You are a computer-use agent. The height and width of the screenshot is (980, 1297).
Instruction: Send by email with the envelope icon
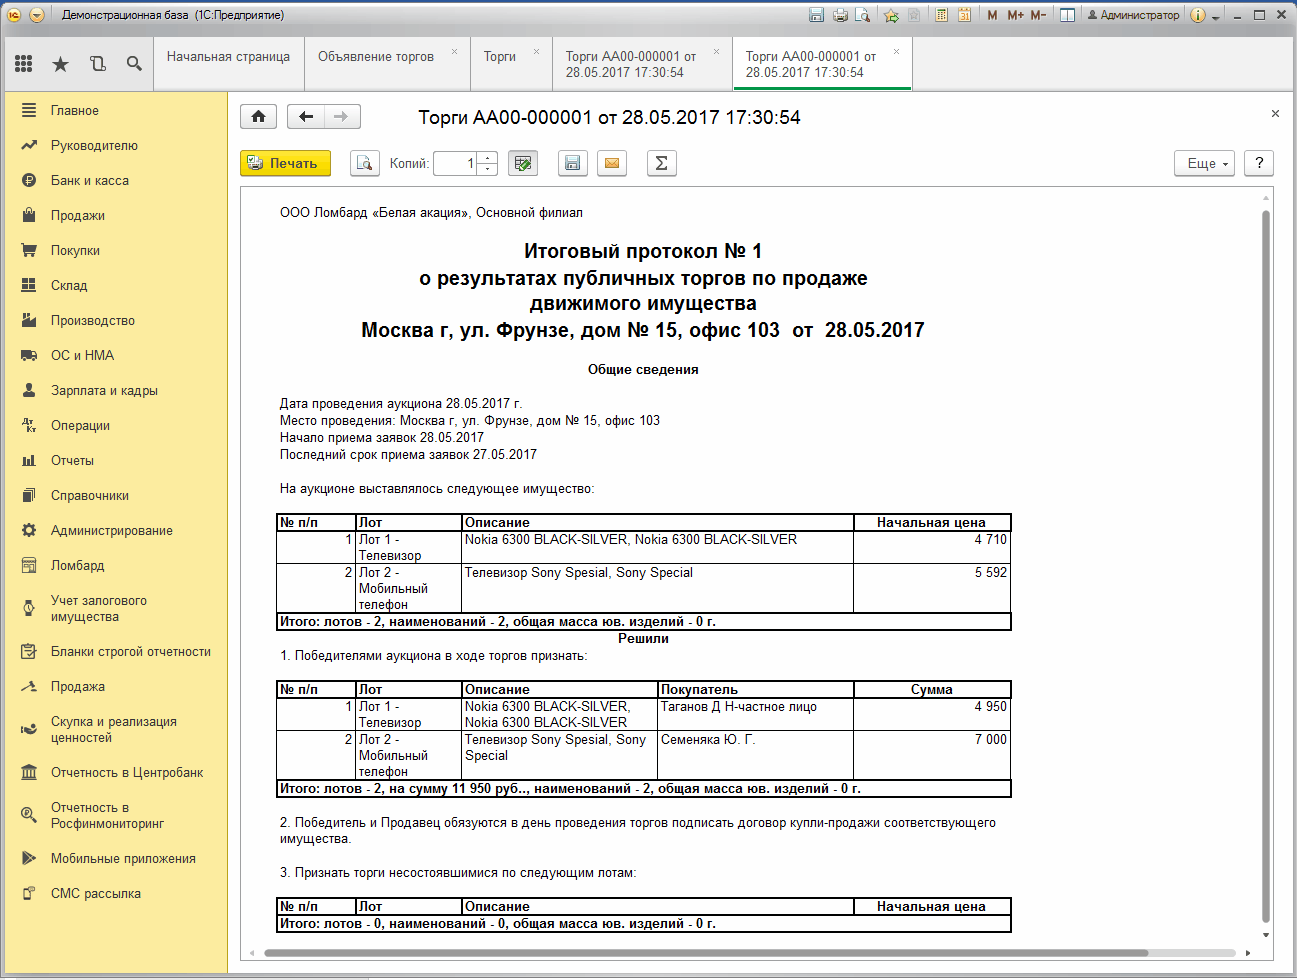612,163
